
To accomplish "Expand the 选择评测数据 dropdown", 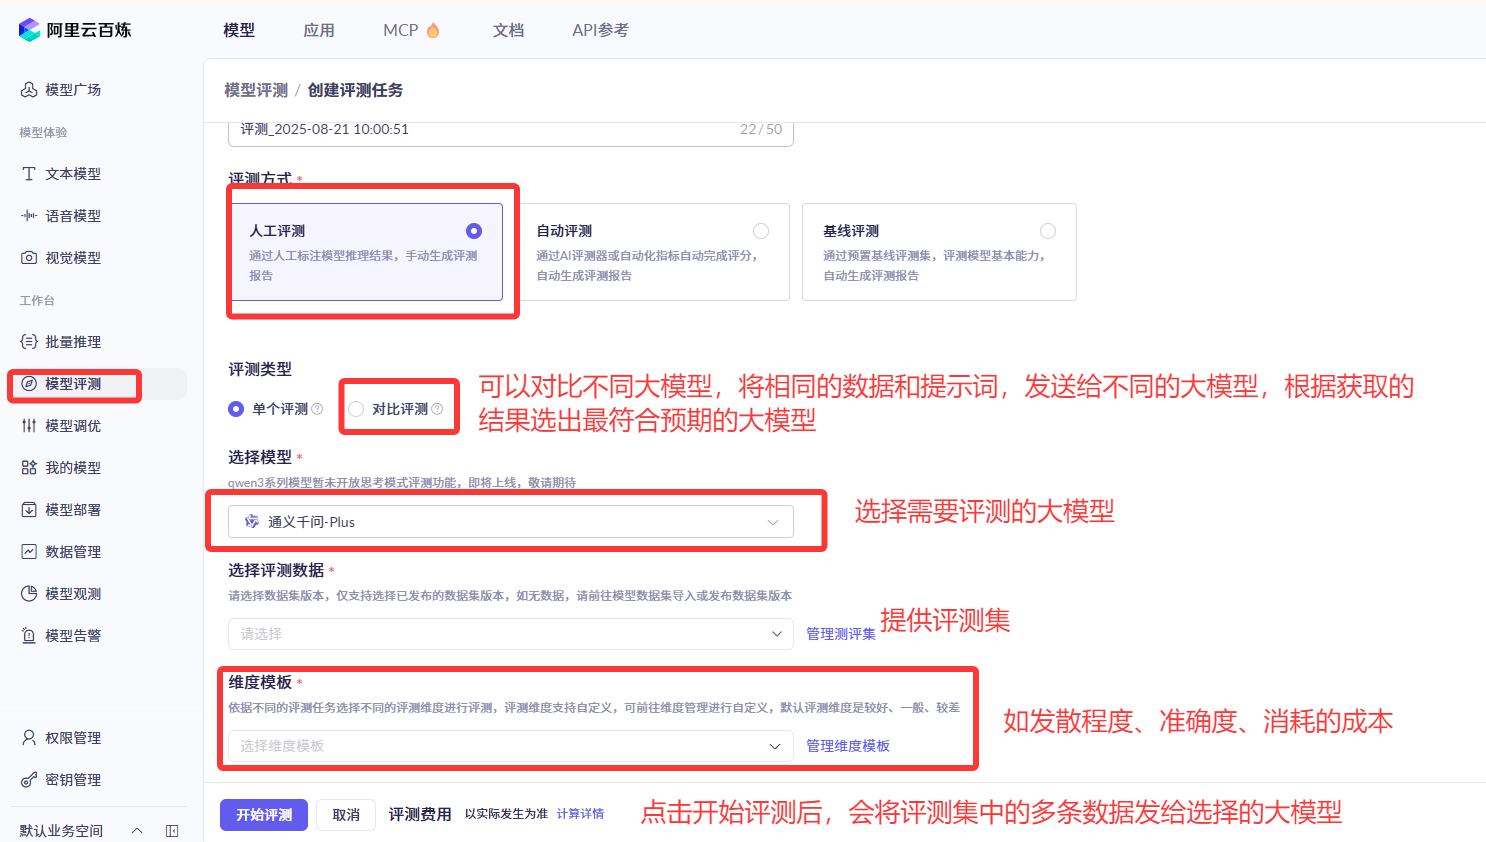I will 510,634.
